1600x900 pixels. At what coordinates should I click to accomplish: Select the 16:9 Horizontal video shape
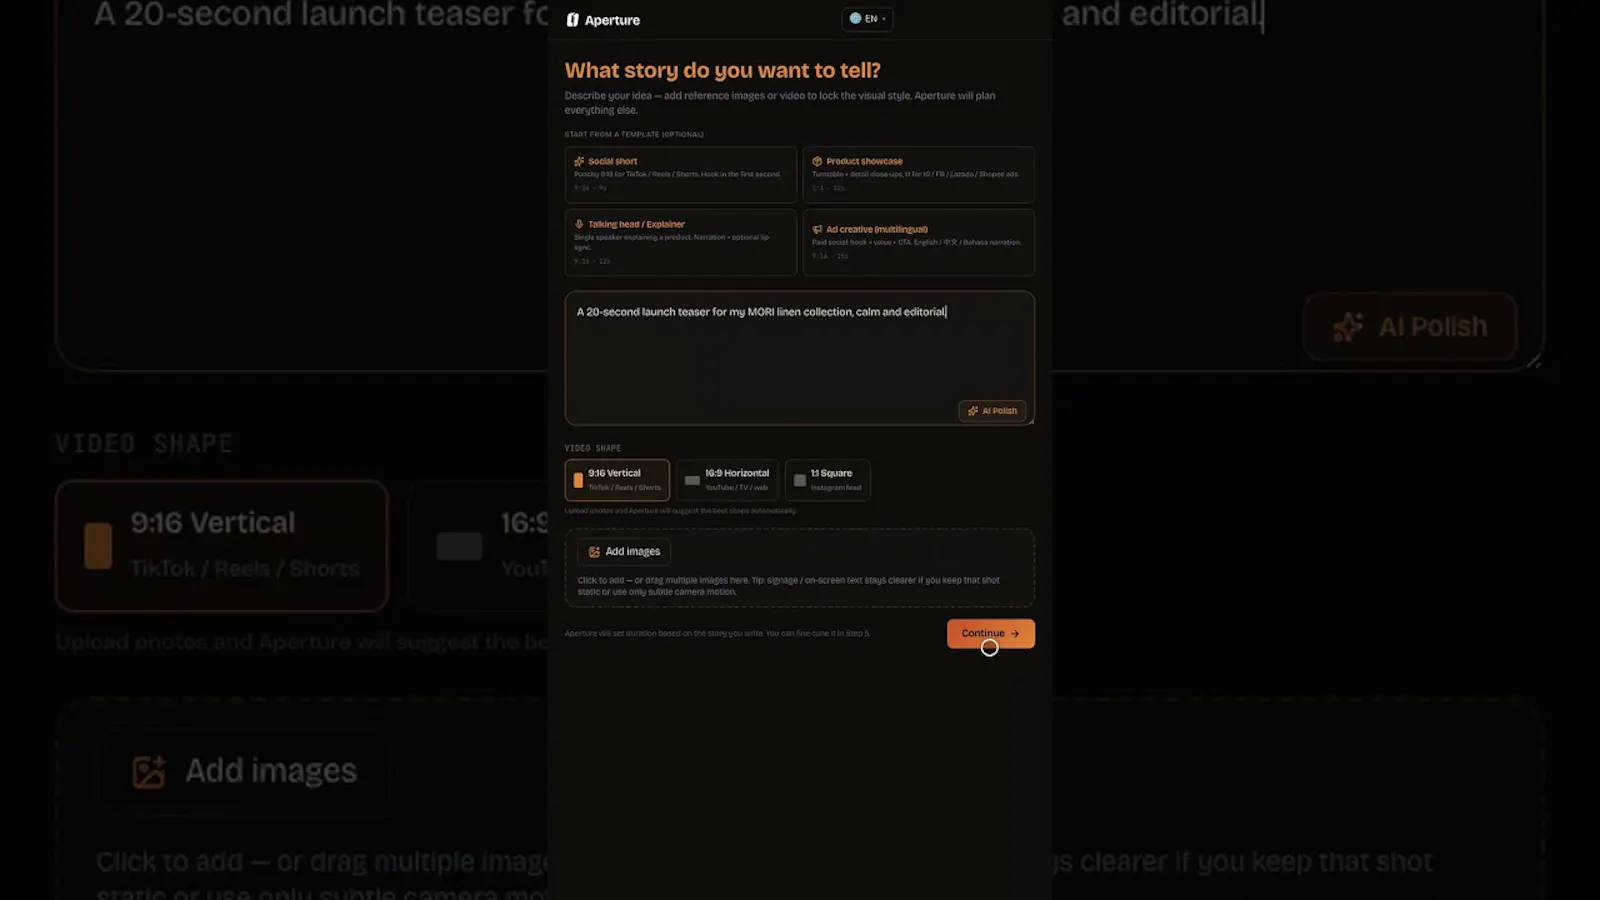[x=728, y=480]
